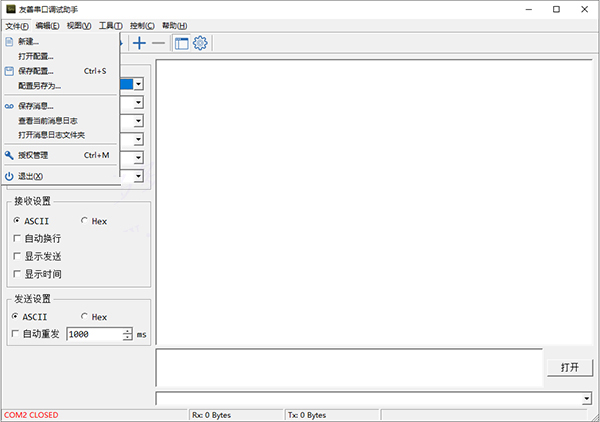This screenshot has width=600, height=422.
Task: Minimize the 友善串口调试助手 window
Action: coord(529,9)
